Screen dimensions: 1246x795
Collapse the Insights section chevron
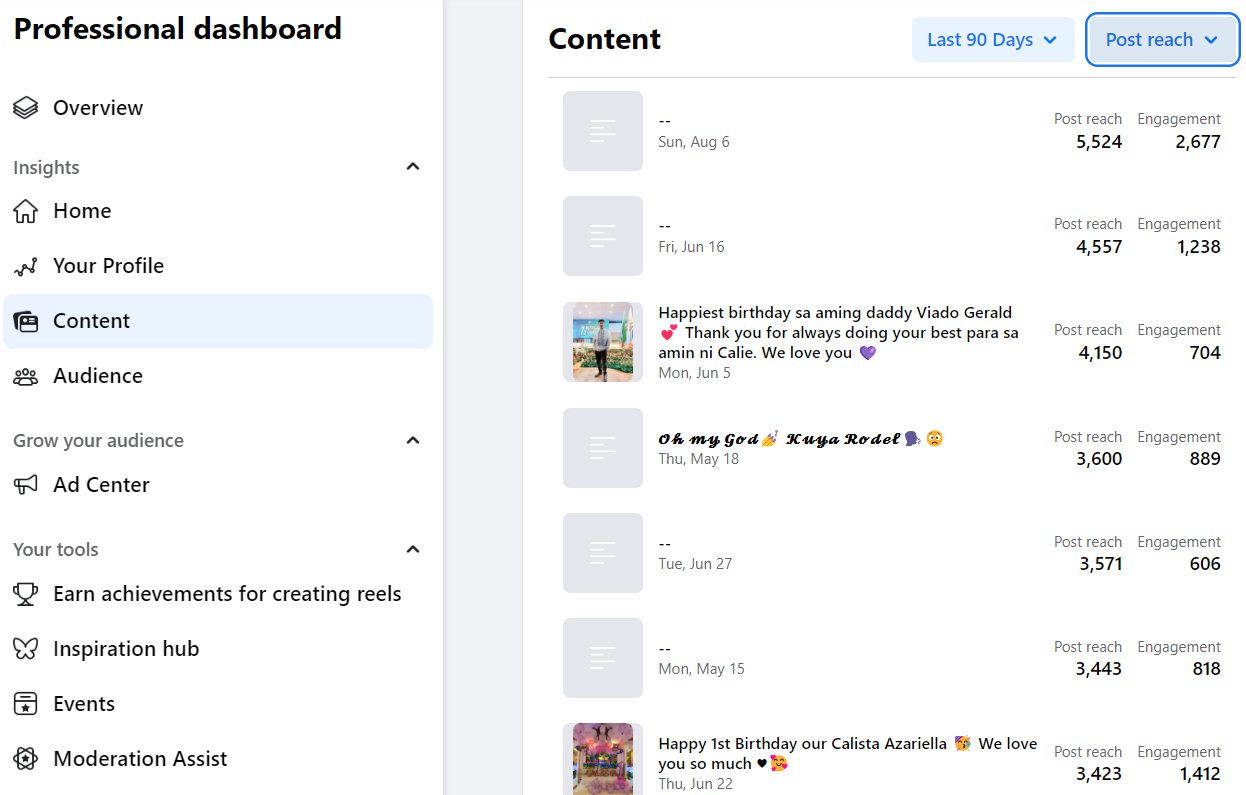(x=413, y=167)
